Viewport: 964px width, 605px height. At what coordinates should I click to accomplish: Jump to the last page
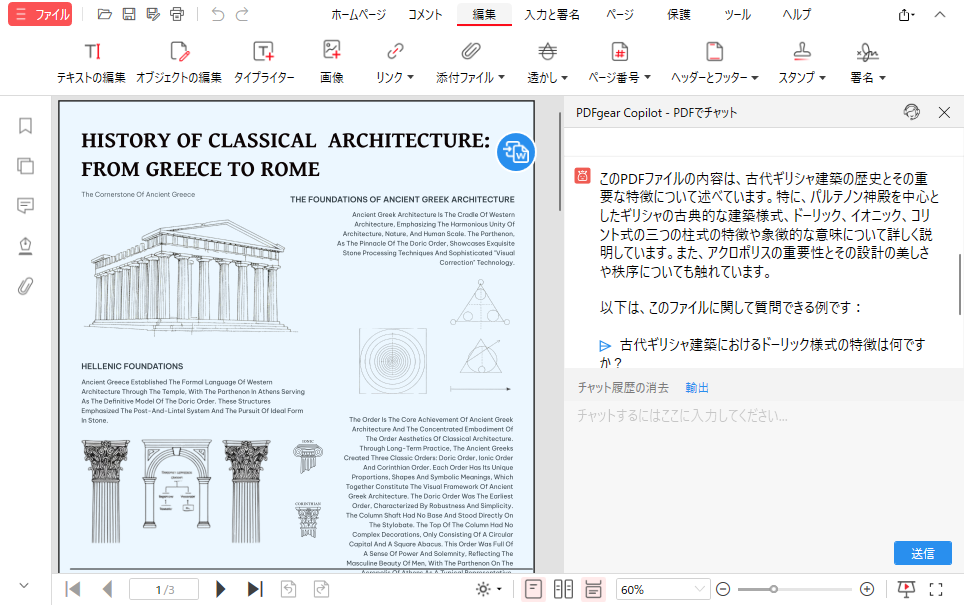click(x=255, y=589)
